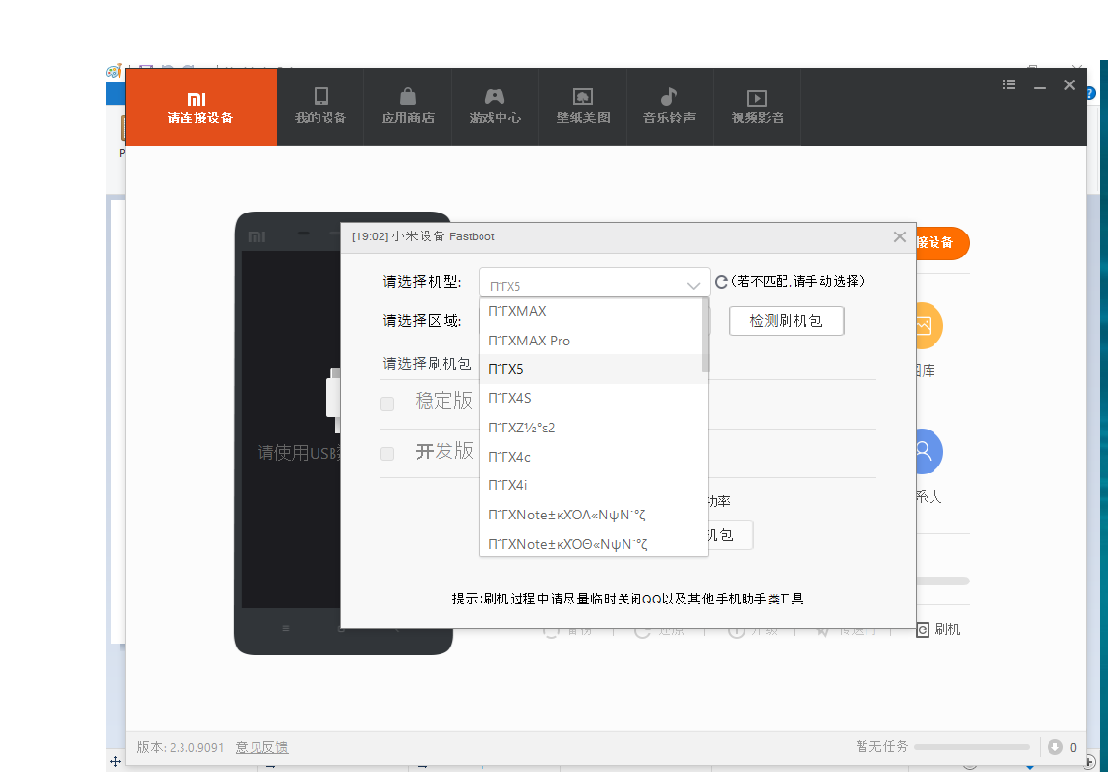
Task: Enable the 稳定版 checkbox
Action: point(387,404)
